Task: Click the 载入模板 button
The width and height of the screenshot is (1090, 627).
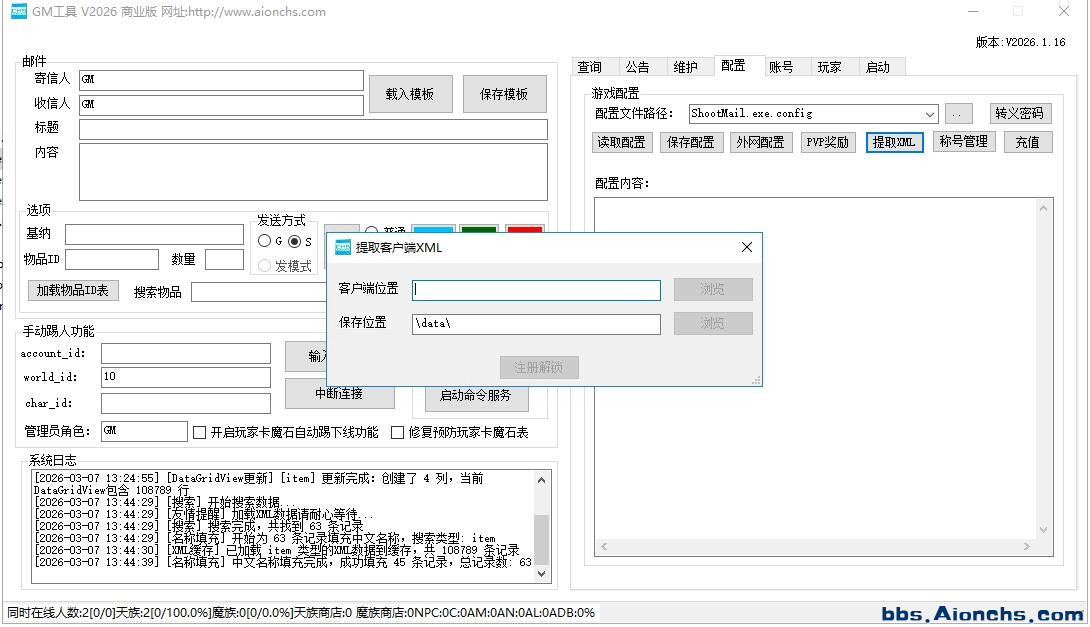Action: click(x=410, y=94)
